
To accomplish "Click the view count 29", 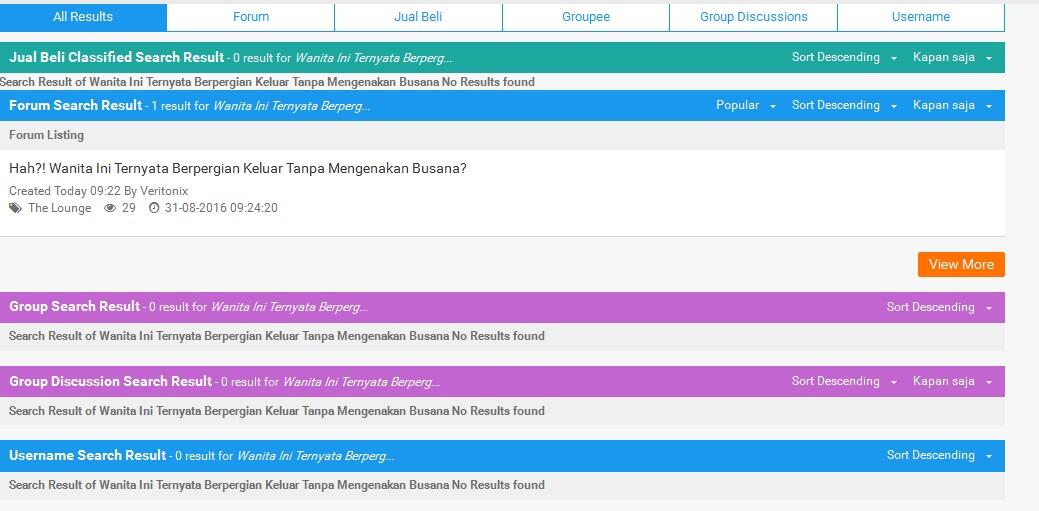I will point(129,208).
